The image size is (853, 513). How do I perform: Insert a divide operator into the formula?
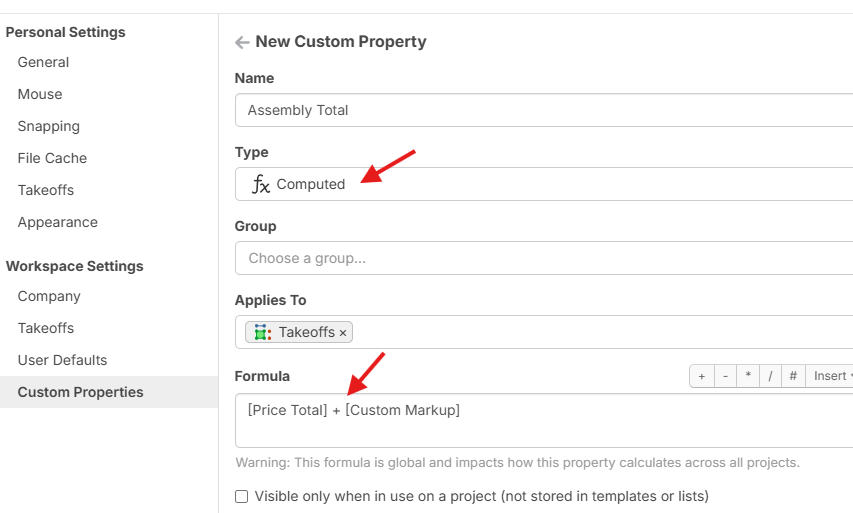[770, 376]
